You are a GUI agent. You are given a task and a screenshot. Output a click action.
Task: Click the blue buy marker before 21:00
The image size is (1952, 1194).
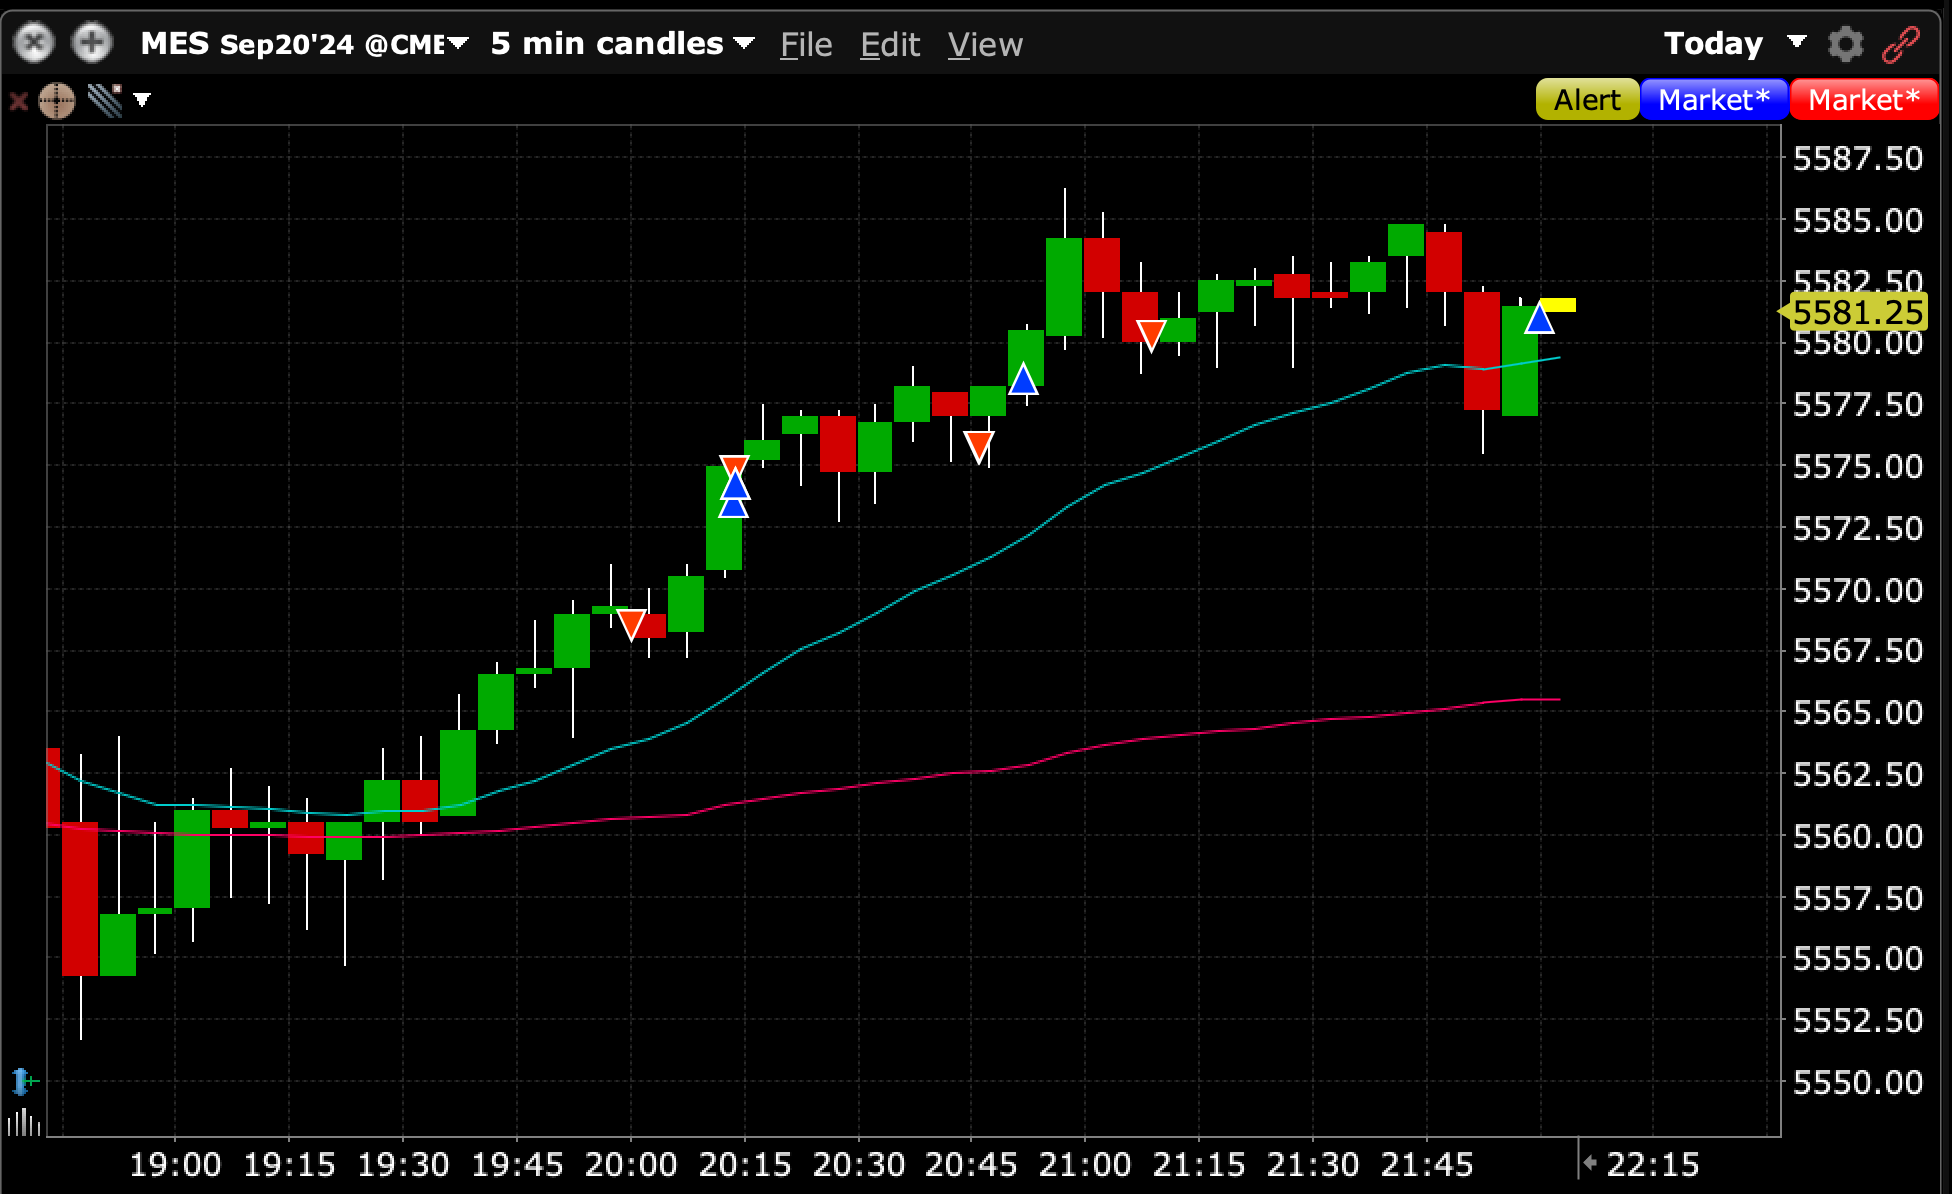(x=1023, y=380)
